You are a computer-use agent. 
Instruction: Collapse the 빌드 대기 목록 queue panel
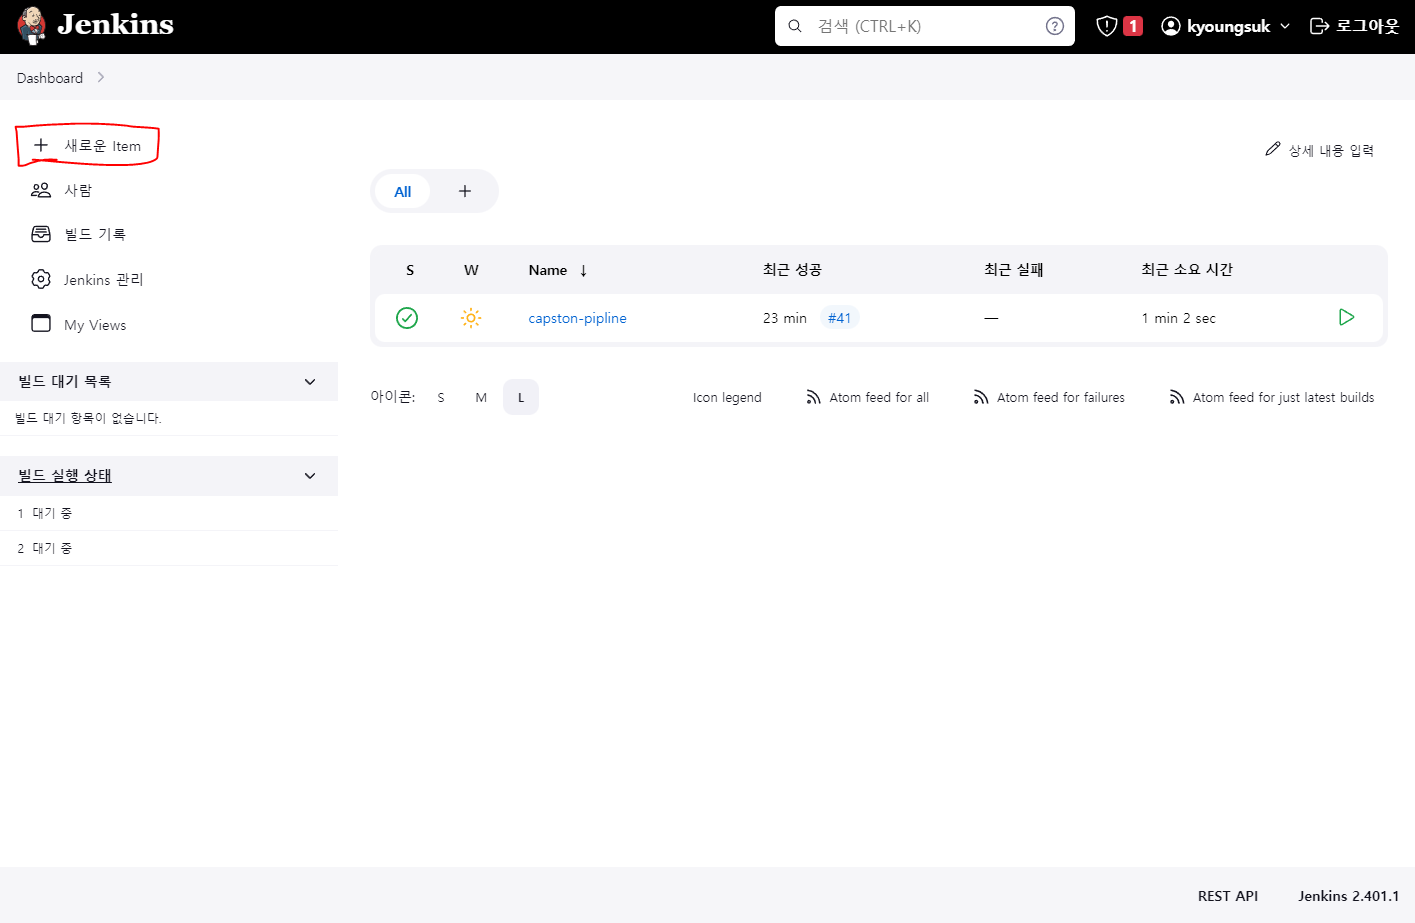click(310, 382)
